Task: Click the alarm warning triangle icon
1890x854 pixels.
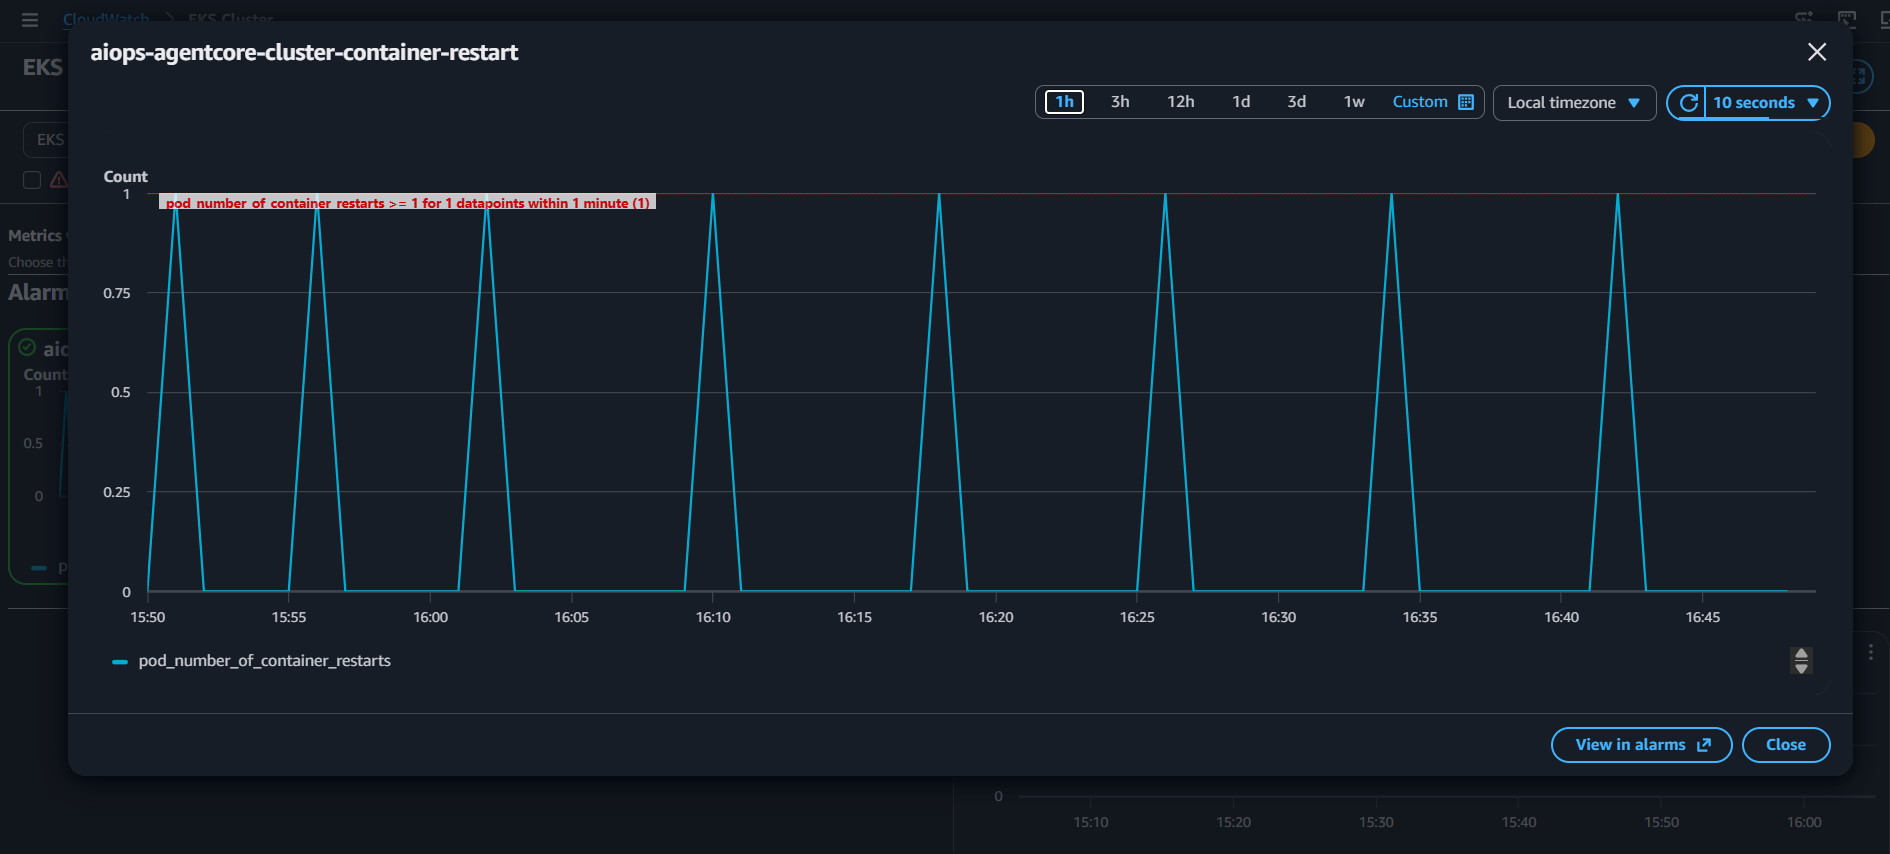Action: 59,180
